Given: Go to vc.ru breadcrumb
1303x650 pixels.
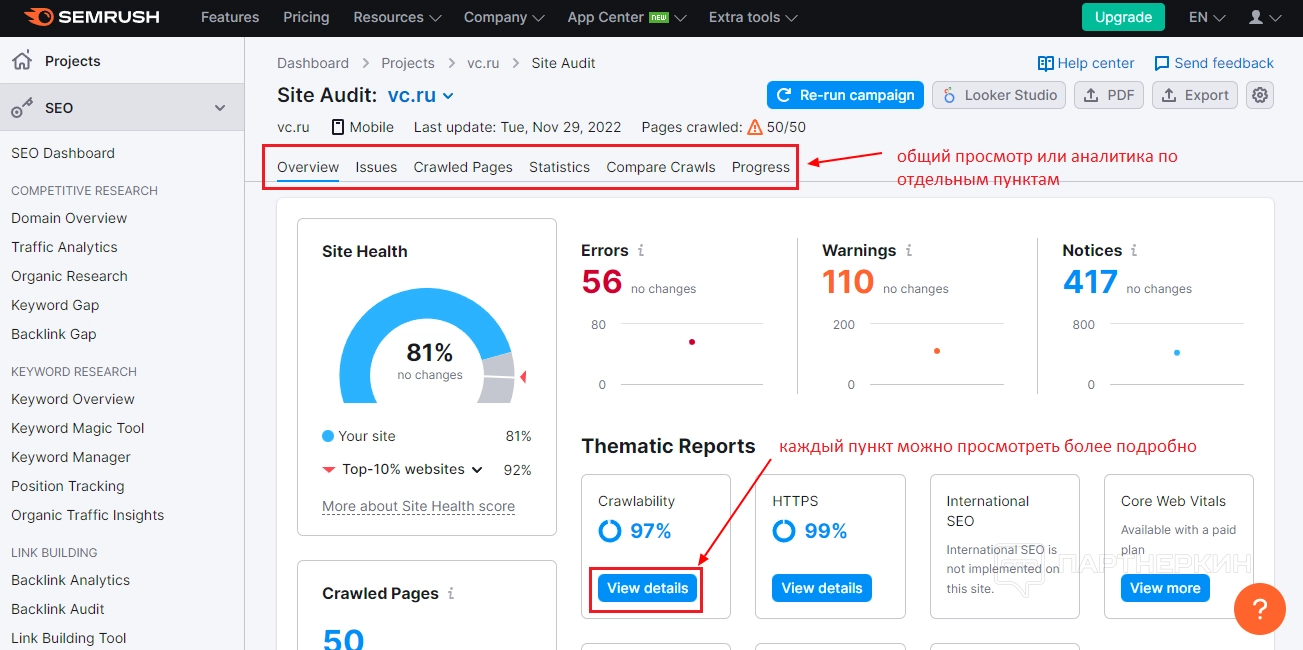Looking at the screenshot, I should 483,63.
